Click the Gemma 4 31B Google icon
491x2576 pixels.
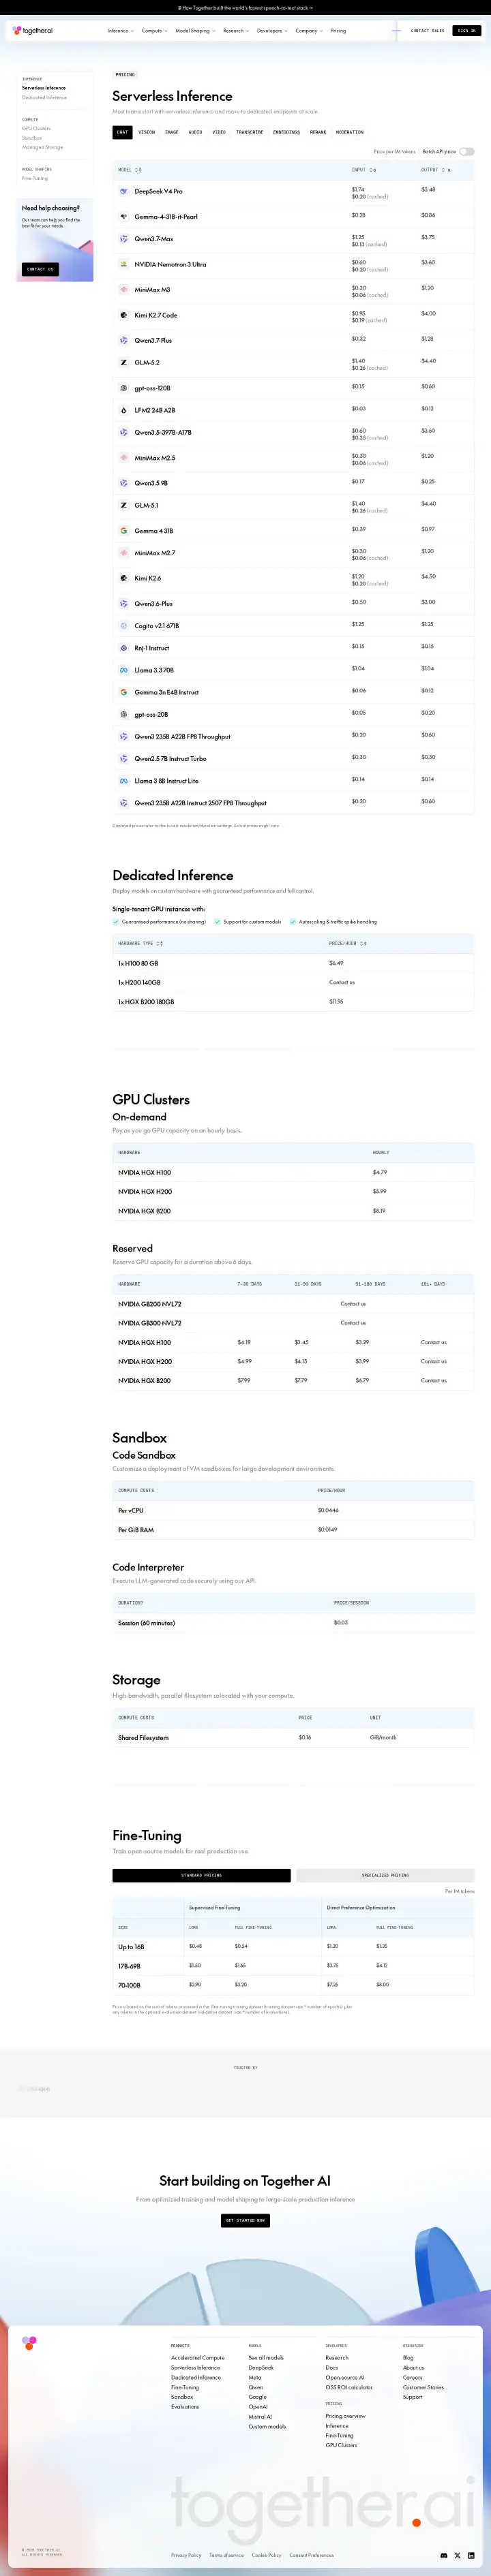(x=124, y=531)
